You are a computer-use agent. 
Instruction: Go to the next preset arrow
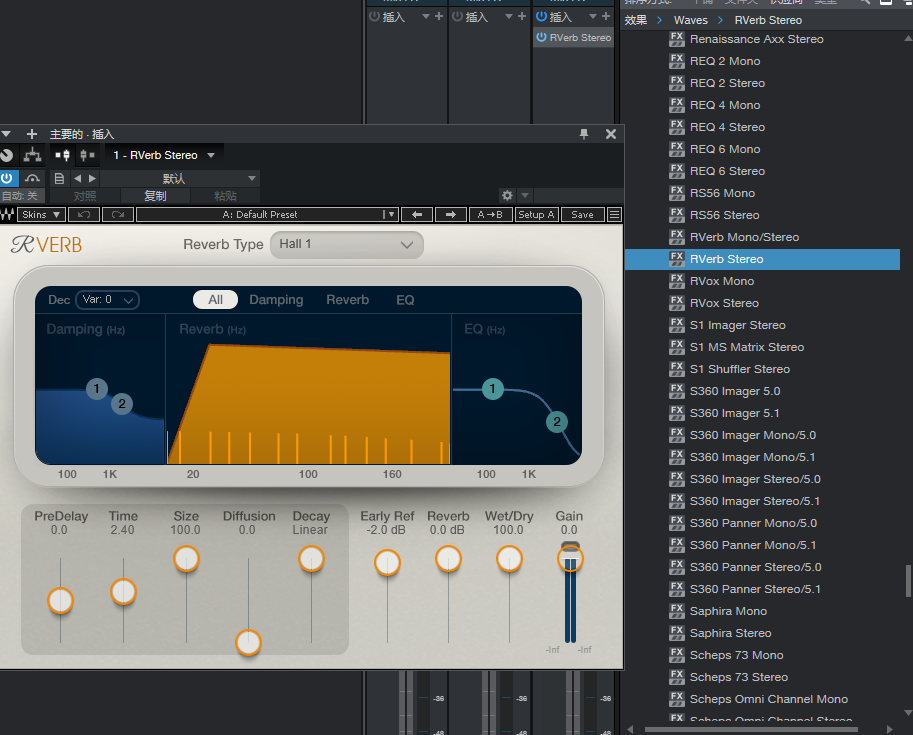pyautogui.click(x=92, y=178)
